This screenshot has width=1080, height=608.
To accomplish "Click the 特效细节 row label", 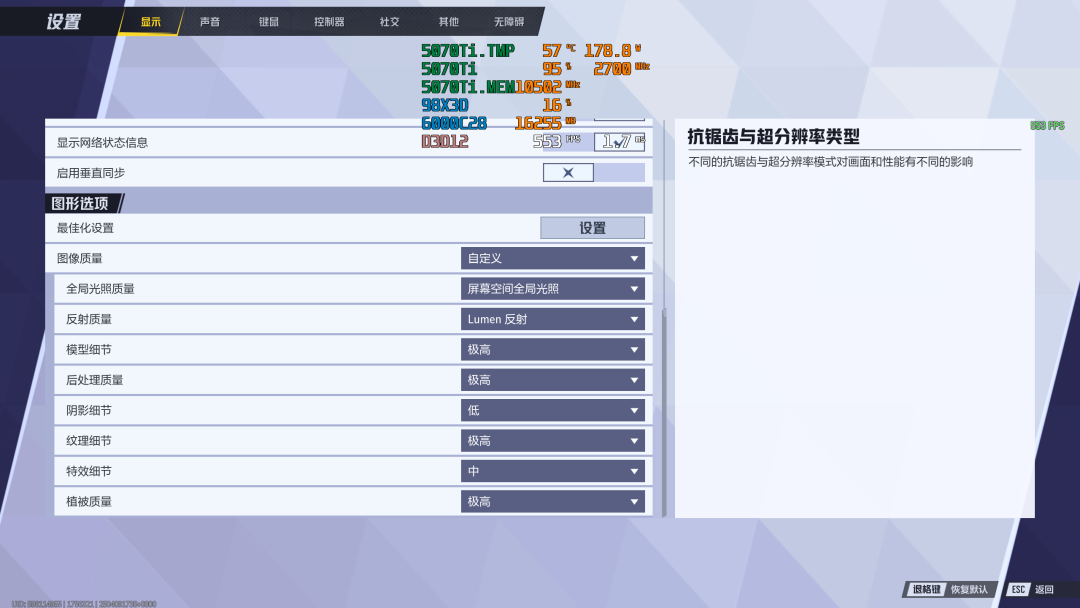I will [x=89, y=471].
